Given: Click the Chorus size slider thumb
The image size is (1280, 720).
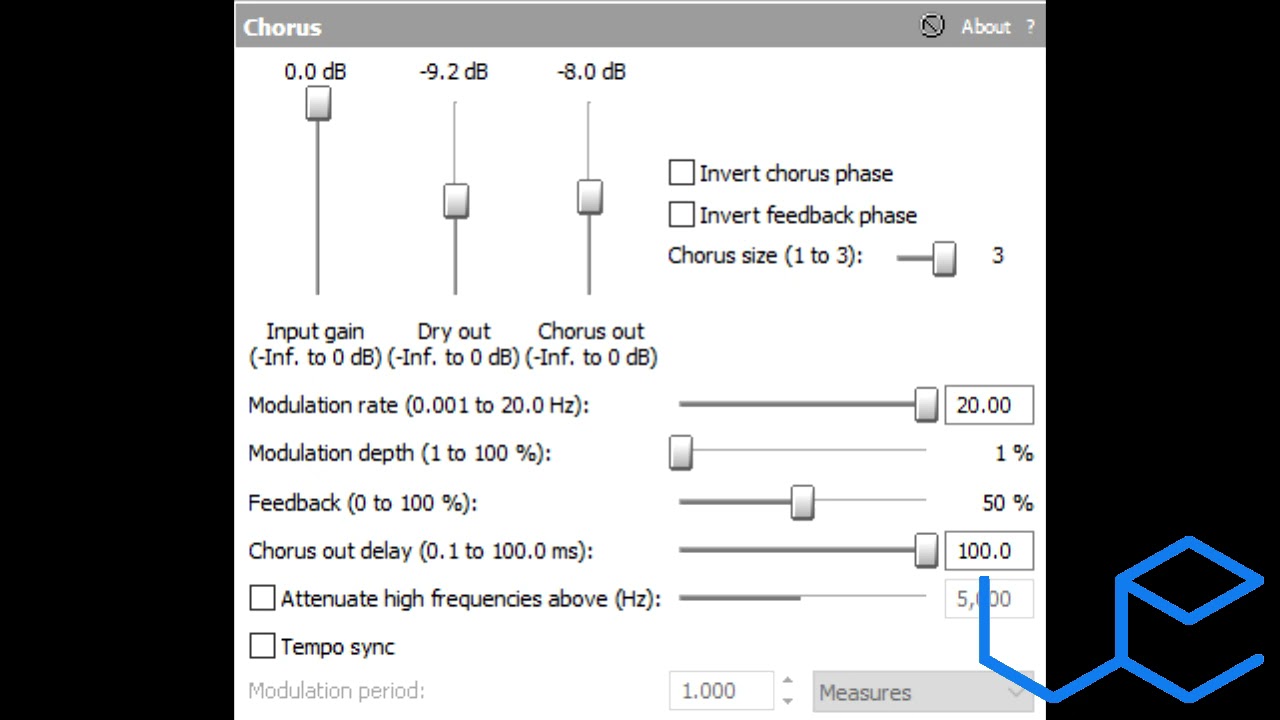Looking at the screenshot, I should (x=944, y=258).
